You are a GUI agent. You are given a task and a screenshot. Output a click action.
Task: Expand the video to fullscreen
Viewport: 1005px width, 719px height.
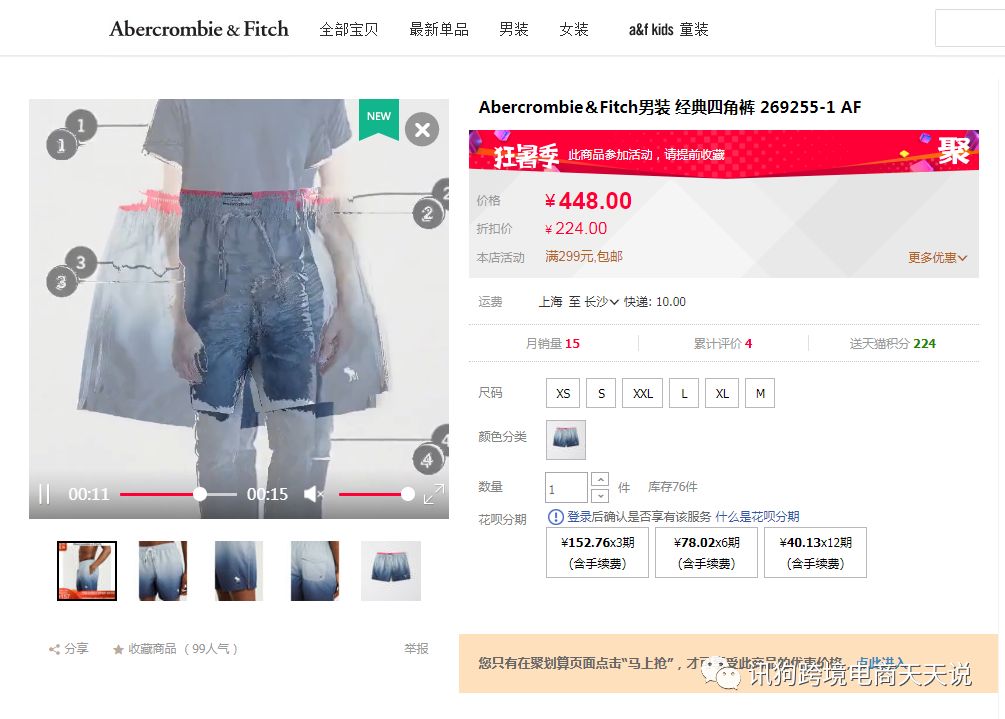coord(434,494)
